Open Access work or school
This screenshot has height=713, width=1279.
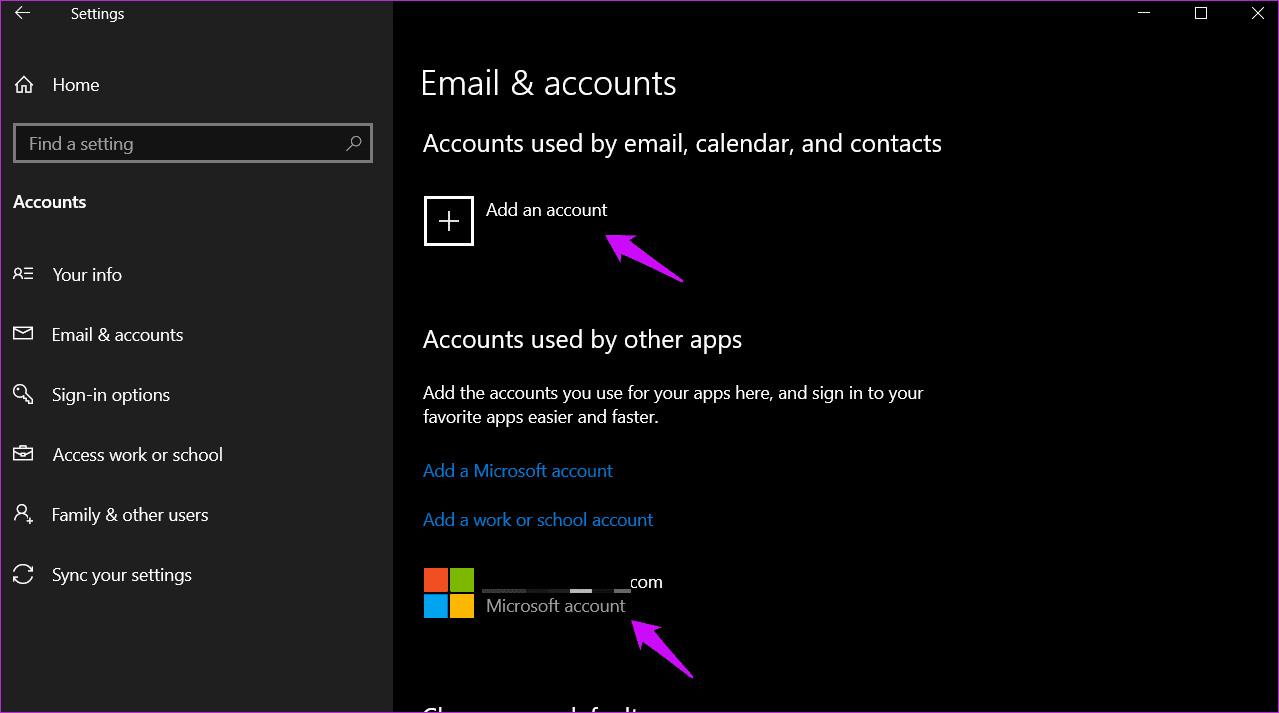point(138,455)
